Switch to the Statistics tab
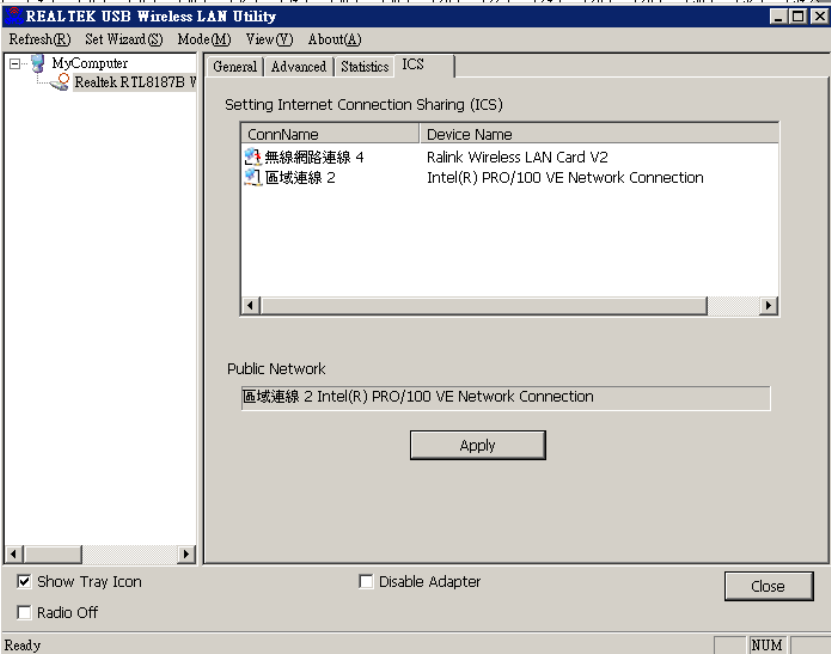The image size is (831, 654). click(x=365, y=67)
